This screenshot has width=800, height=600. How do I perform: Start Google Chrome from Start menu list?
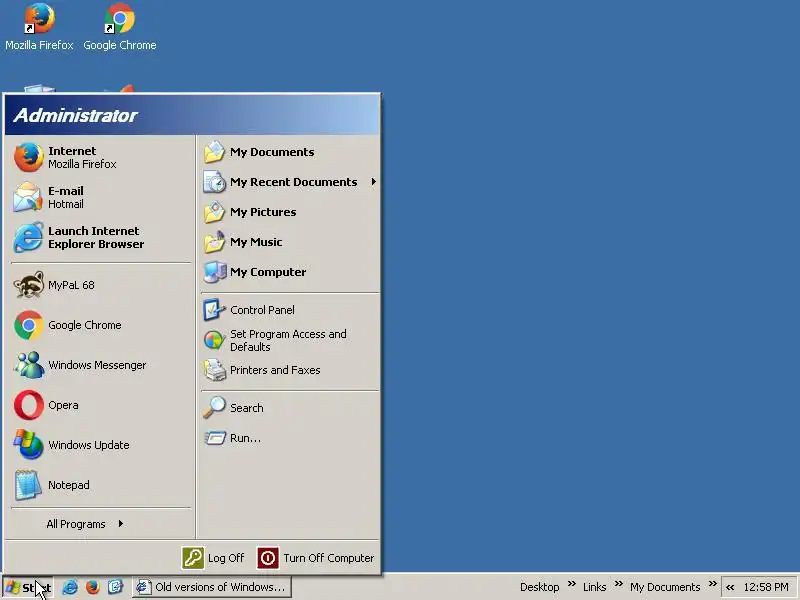coord(101,325)
